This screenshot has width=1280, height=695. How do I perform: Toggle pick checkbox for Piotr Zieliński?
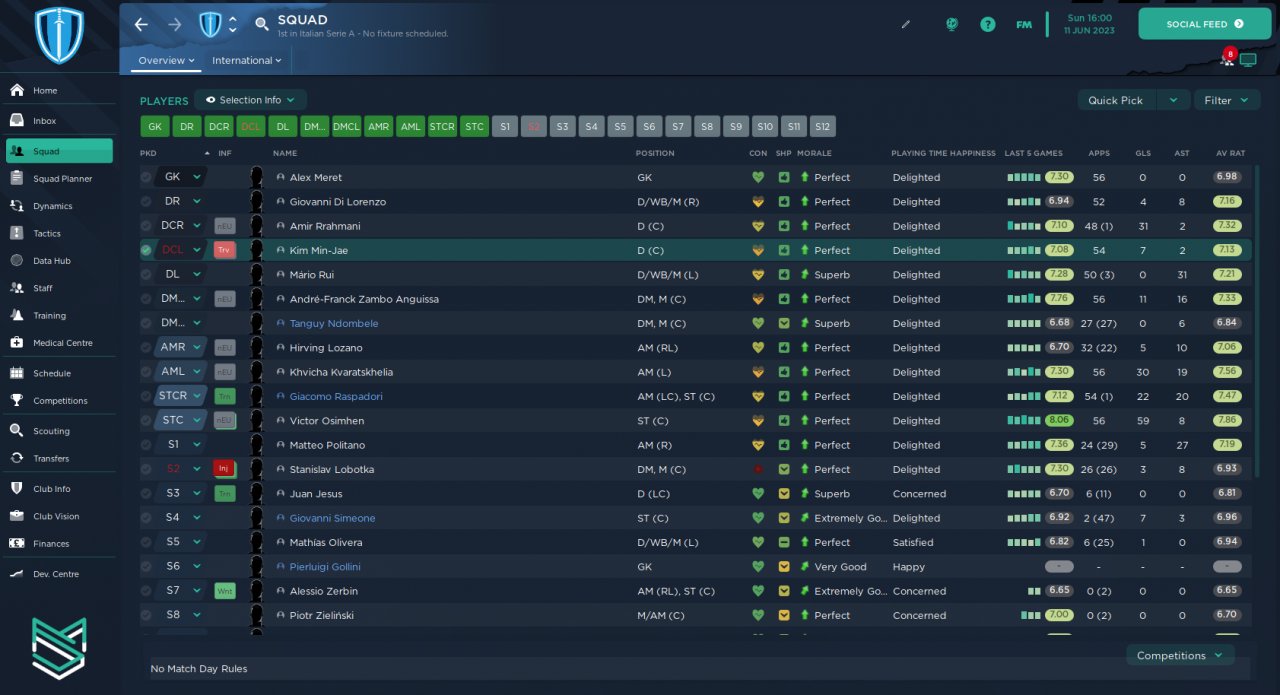point(147,615)
